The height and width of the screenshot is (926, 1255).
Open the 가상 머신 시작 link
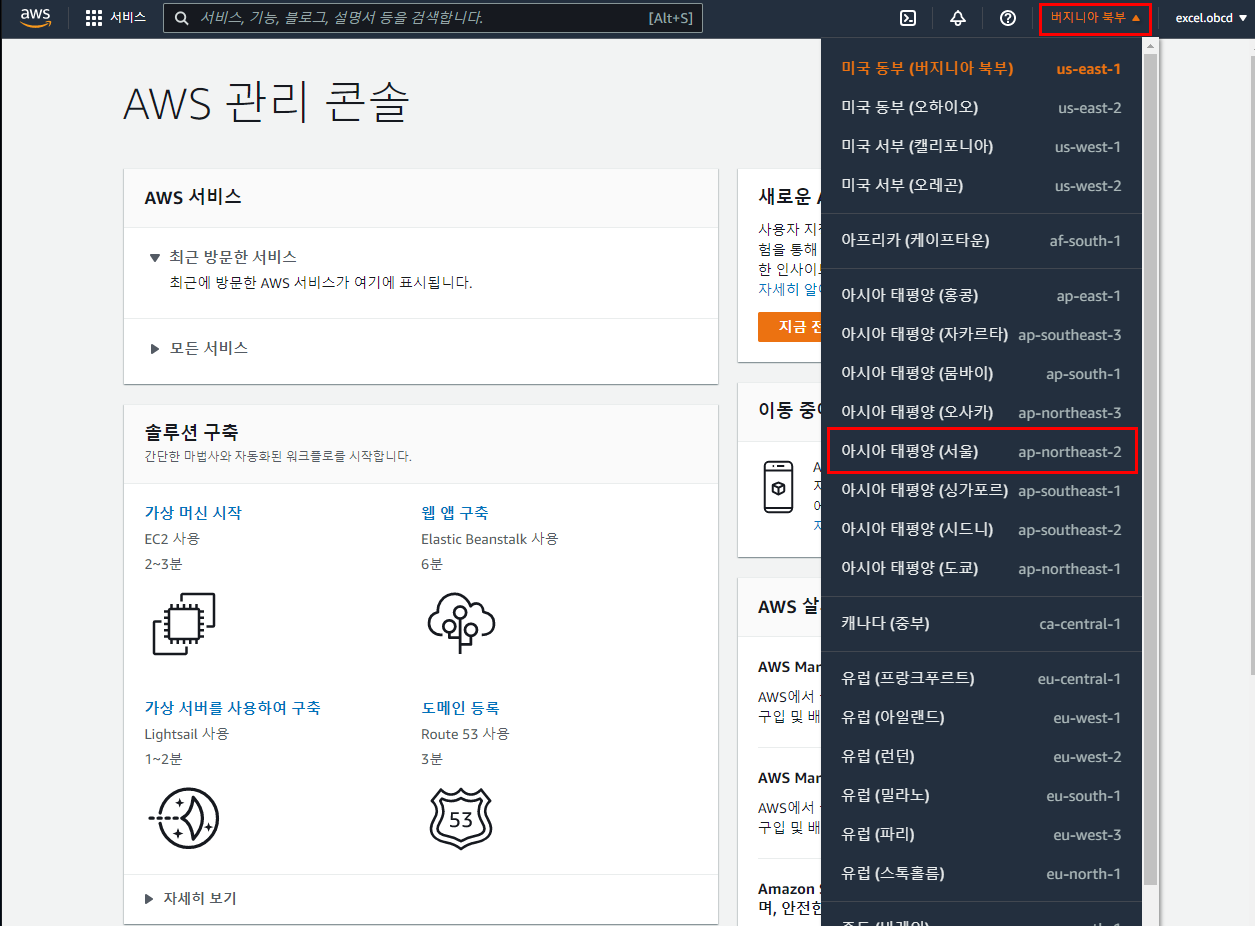[193, 512]
